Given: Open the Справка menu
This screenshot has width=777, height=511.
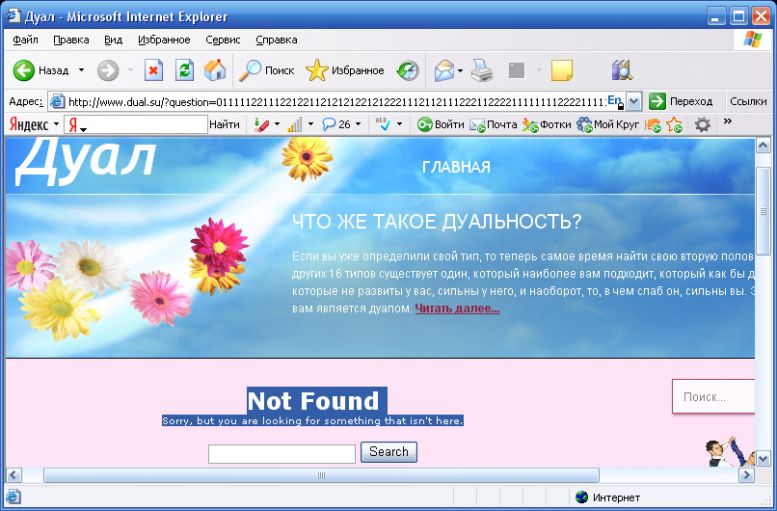Looking at the screenshot, I should click(277, 40).
